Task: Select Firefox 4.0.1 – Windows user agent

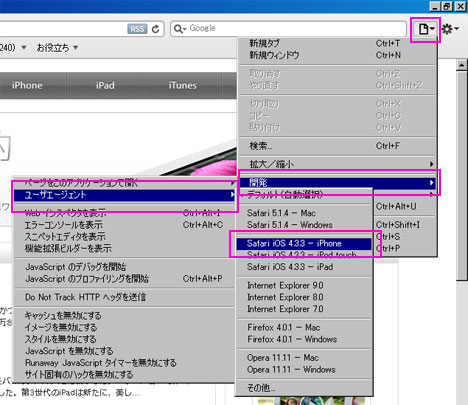Action: tap(304, 339)
